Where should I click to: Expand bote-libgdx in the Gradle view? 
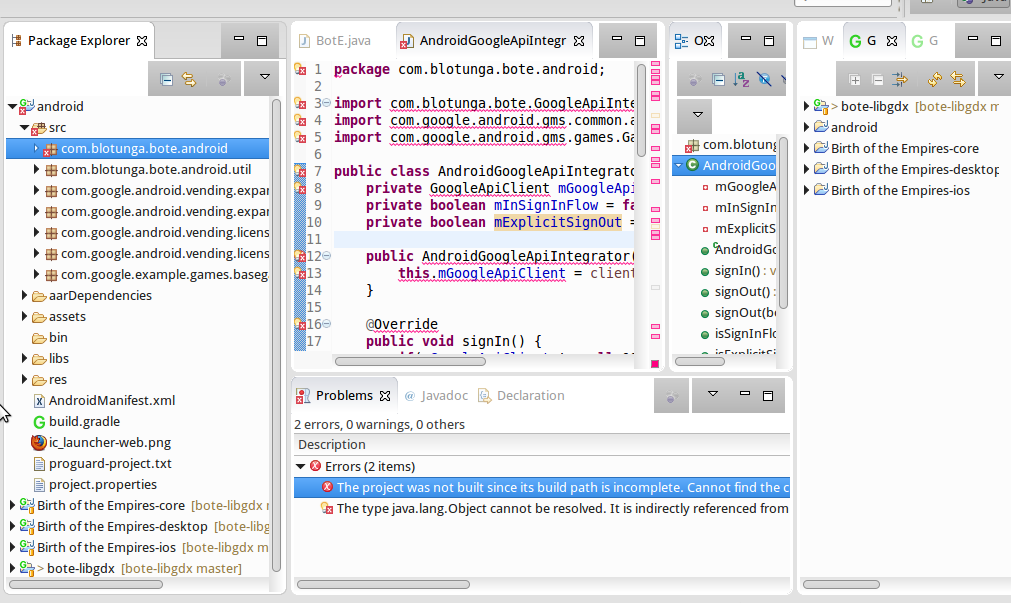point(806,106)
